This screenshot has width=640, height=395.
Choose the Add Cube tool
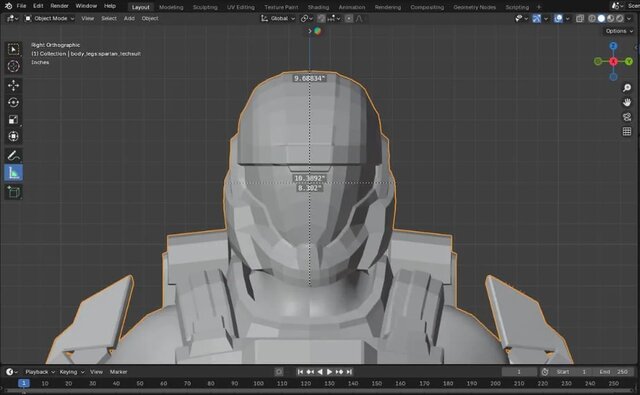13,192
